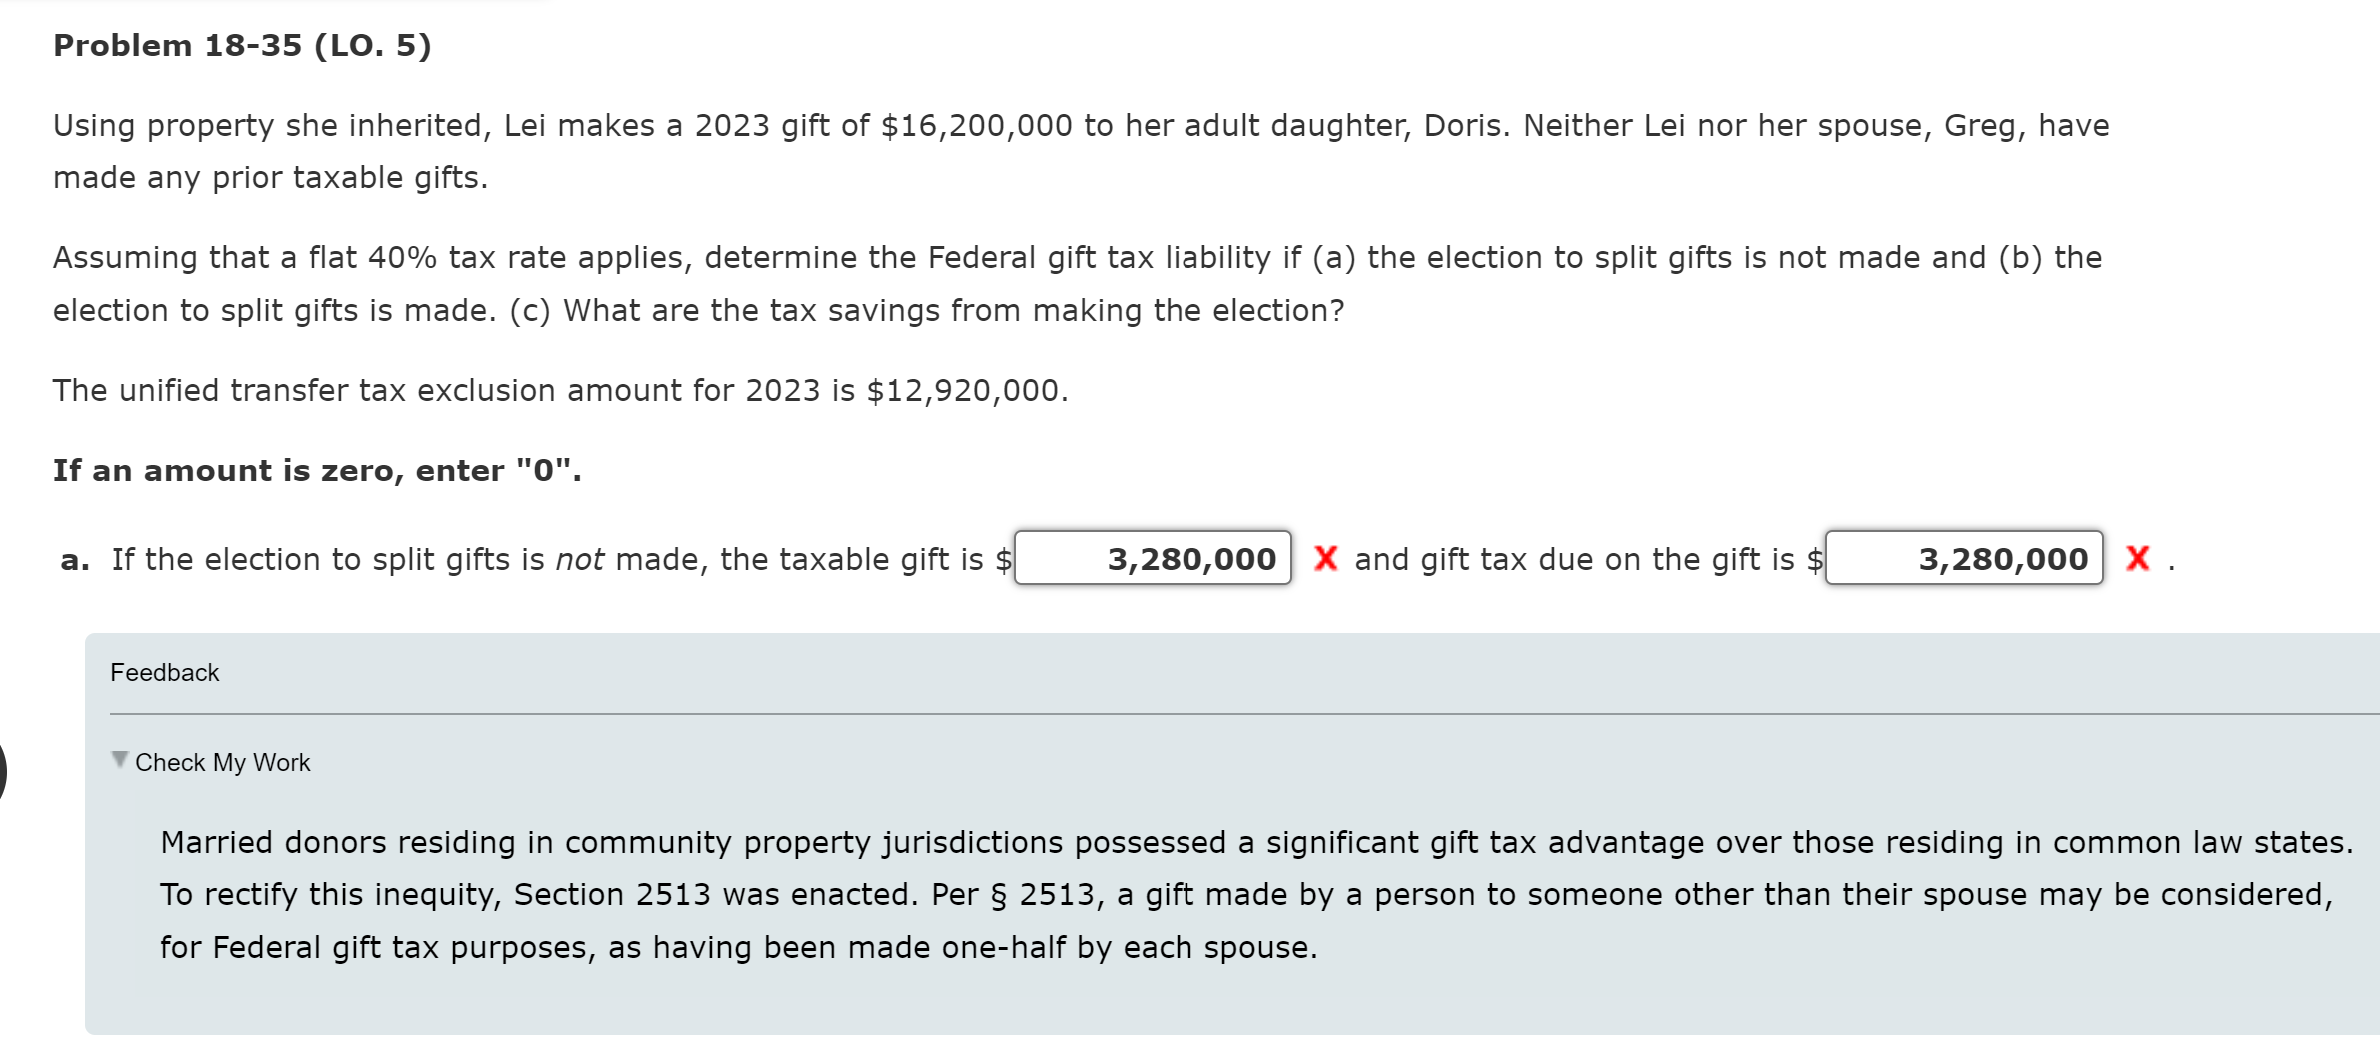This screenshot has height=1040, width=2380.
Task: Click the X marker after the first answer box
Action: pos(1326,559)
